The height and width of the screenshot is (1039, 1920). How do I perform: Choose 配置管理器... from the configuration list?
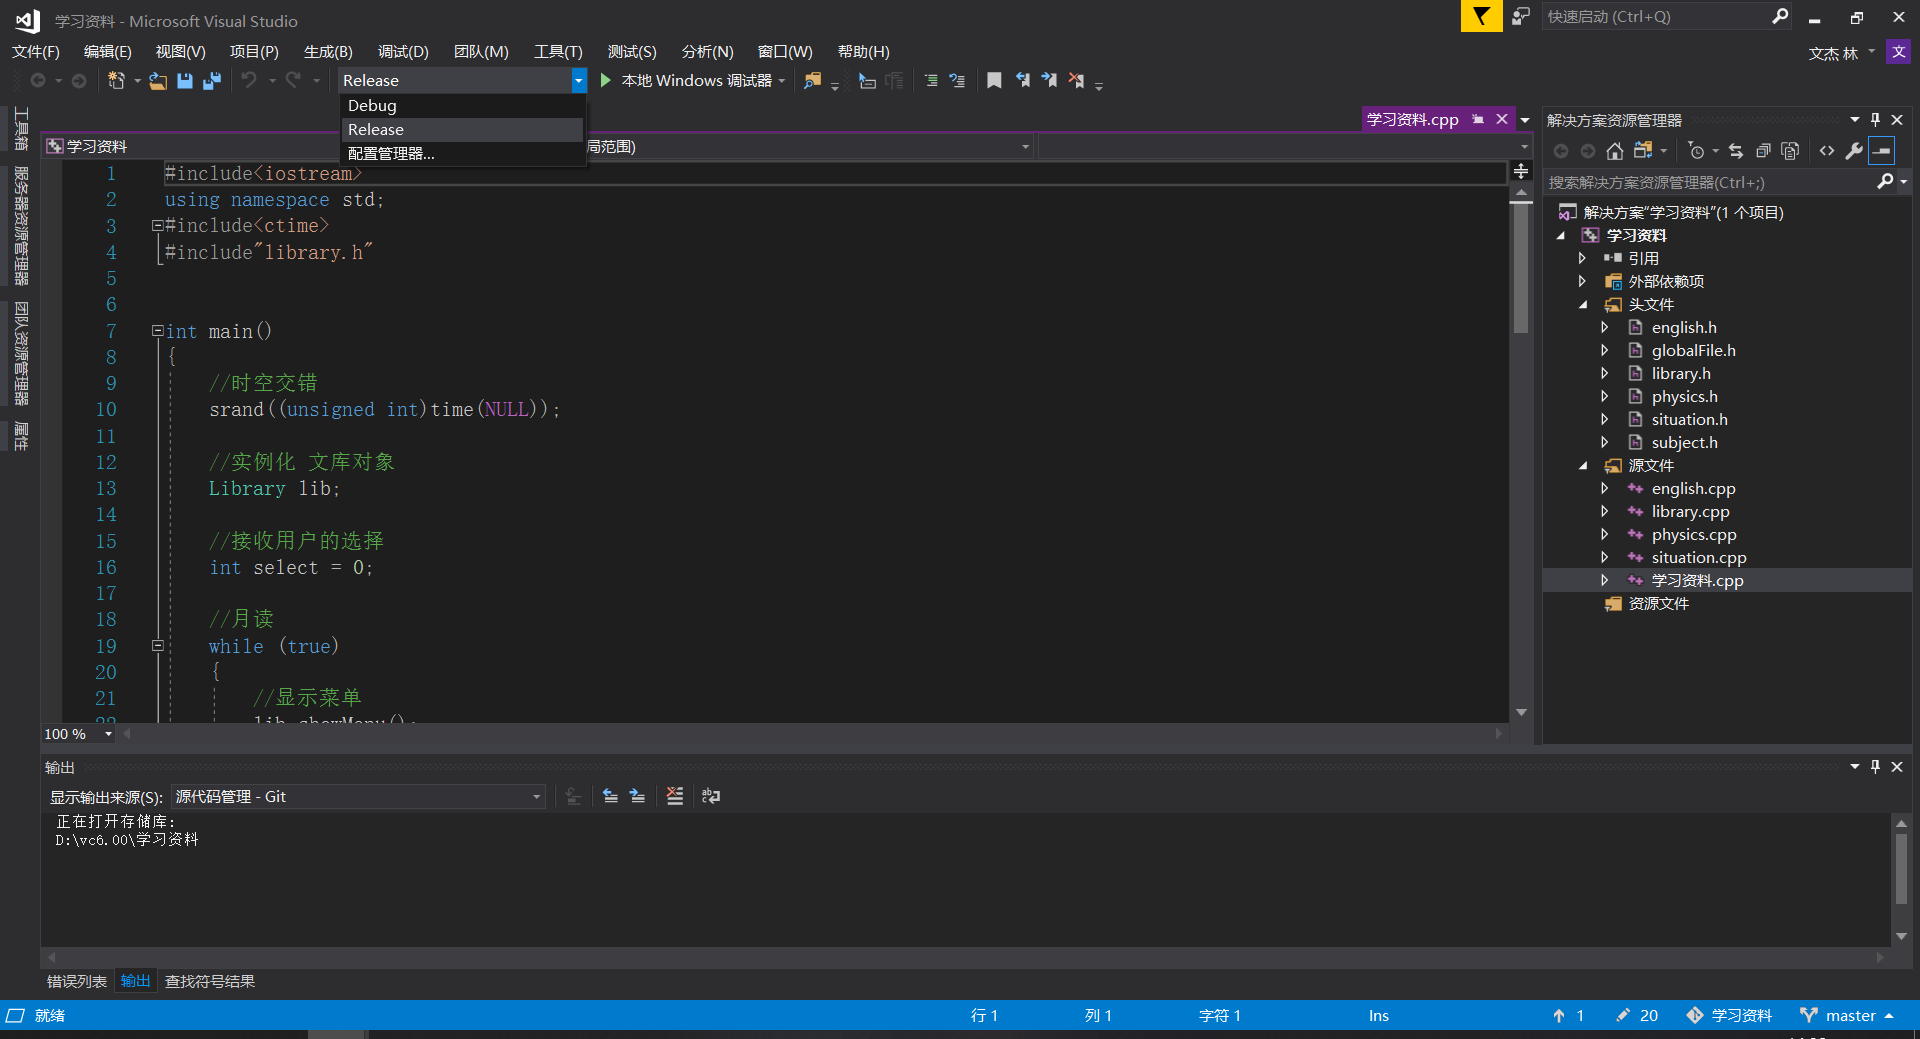coord(392,153)
